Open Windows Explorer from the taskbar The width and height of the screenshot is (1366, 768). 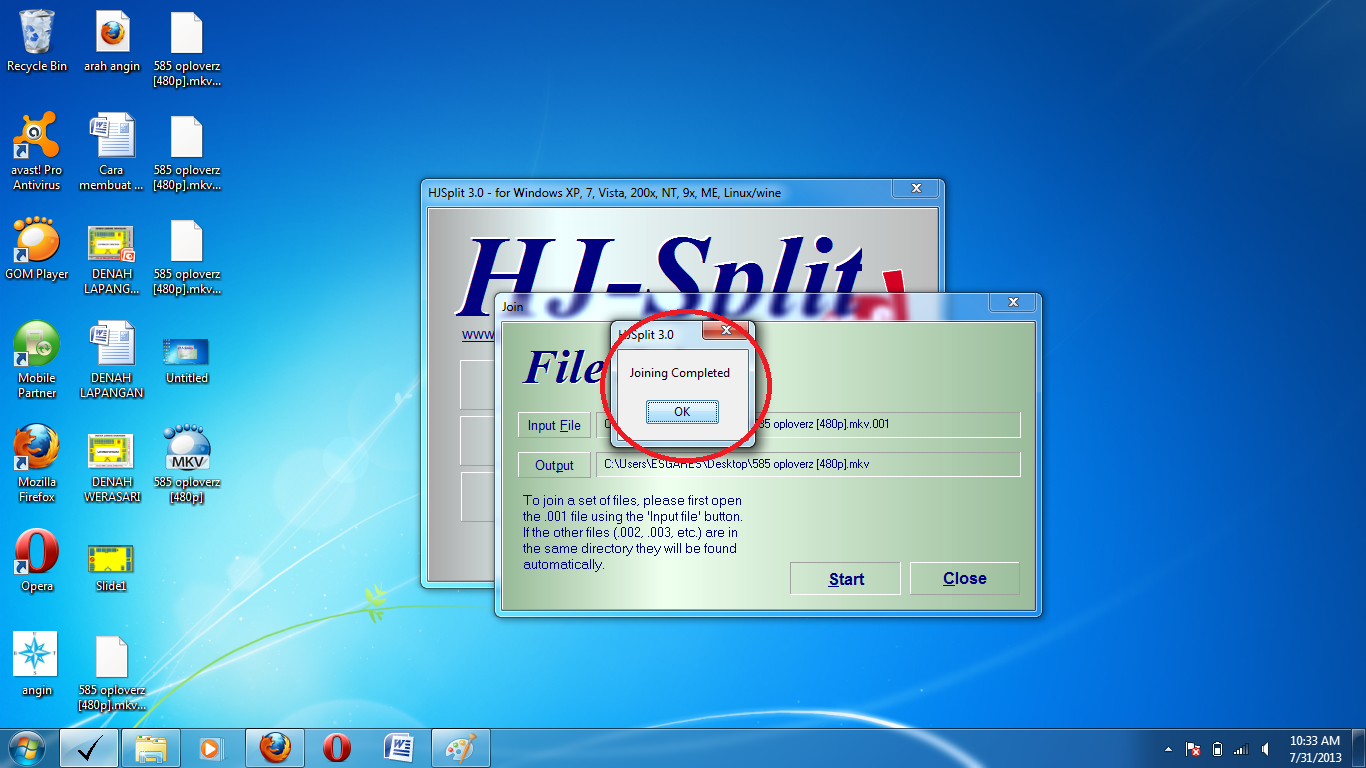tap(151, 748)
